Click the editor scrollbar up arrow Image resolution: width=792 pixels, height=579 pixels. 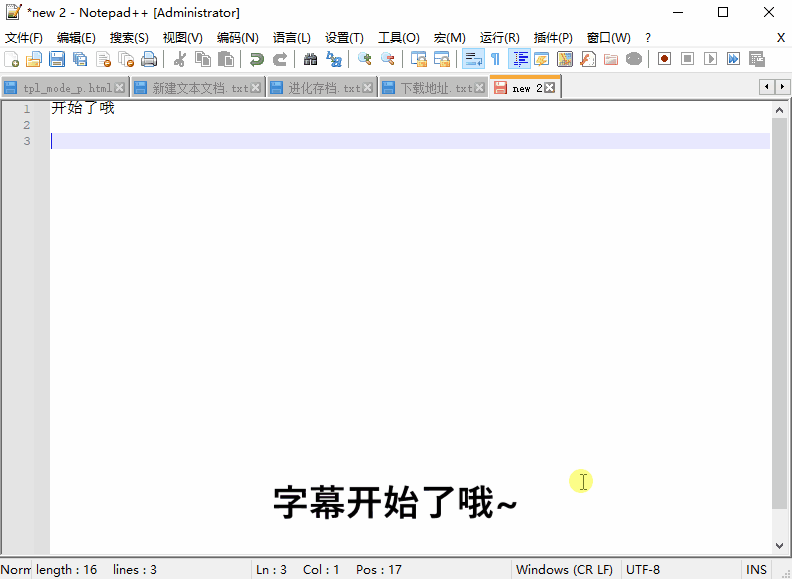coord(779,110)
